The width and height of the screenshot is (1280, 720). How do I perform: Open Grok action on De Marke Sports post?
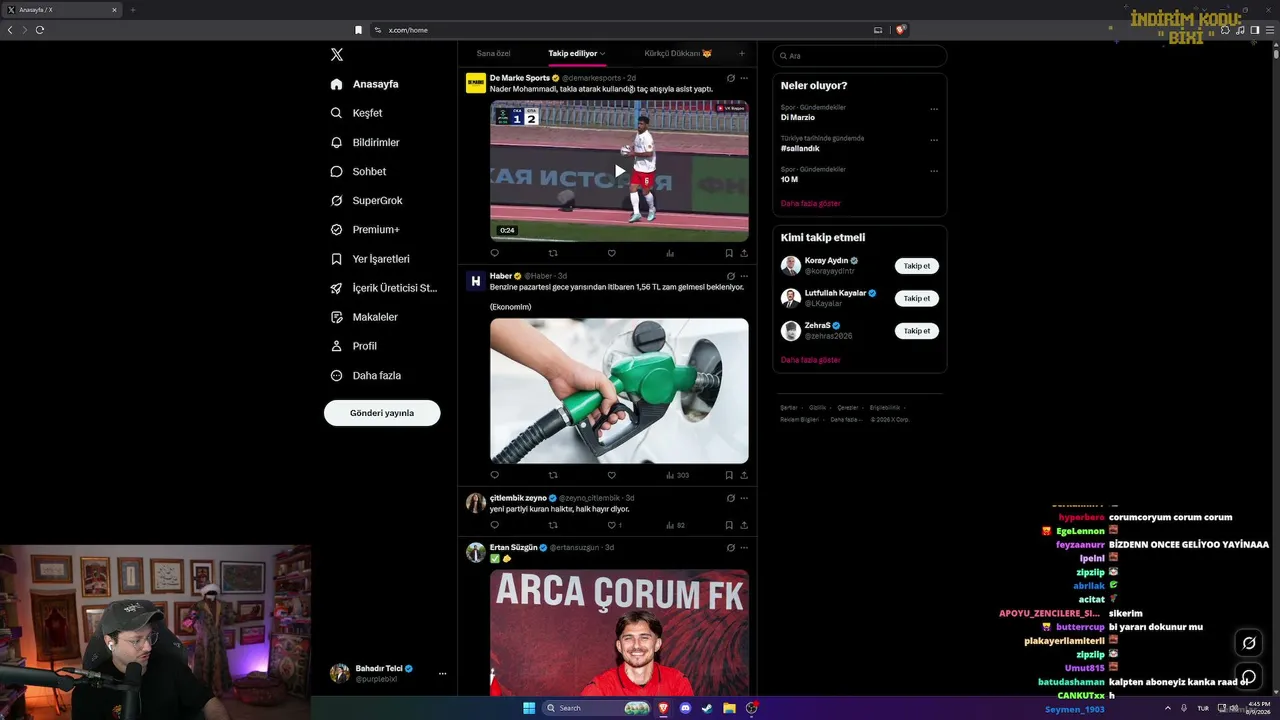(x=730, y=78)
